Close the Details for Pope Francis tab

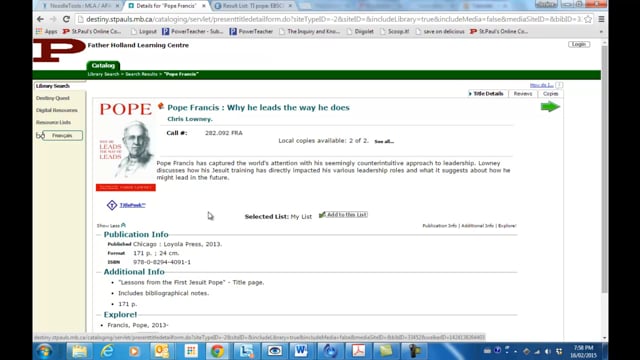[x=204, y=6]
